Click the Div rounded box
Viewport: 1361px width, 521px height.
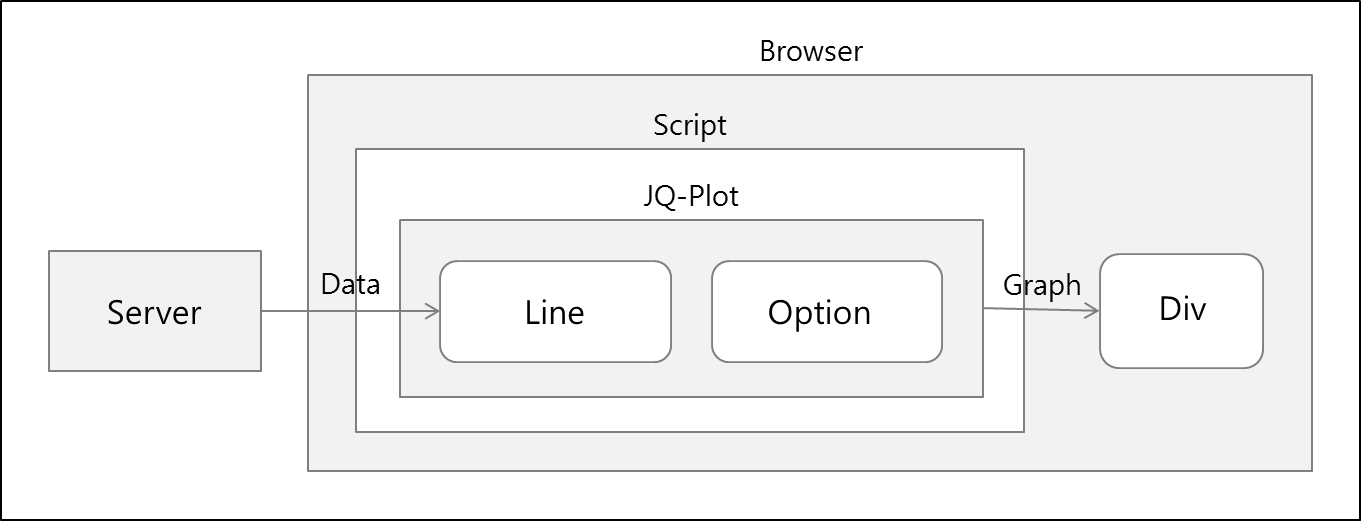point(1181,311)
